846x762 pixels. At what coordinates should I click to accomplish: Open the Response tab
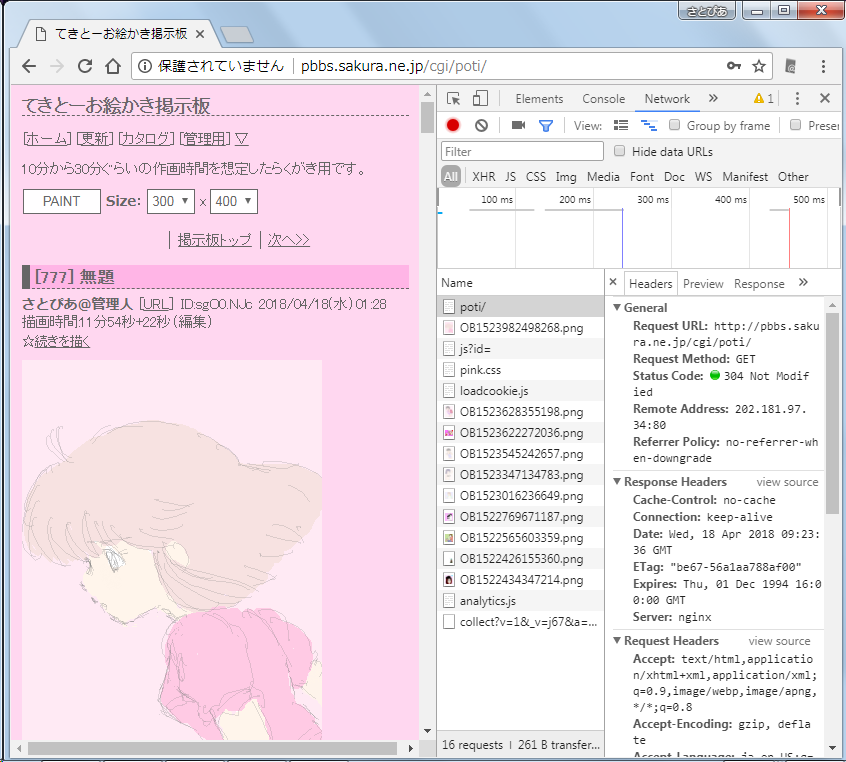(x=759, y=283)
